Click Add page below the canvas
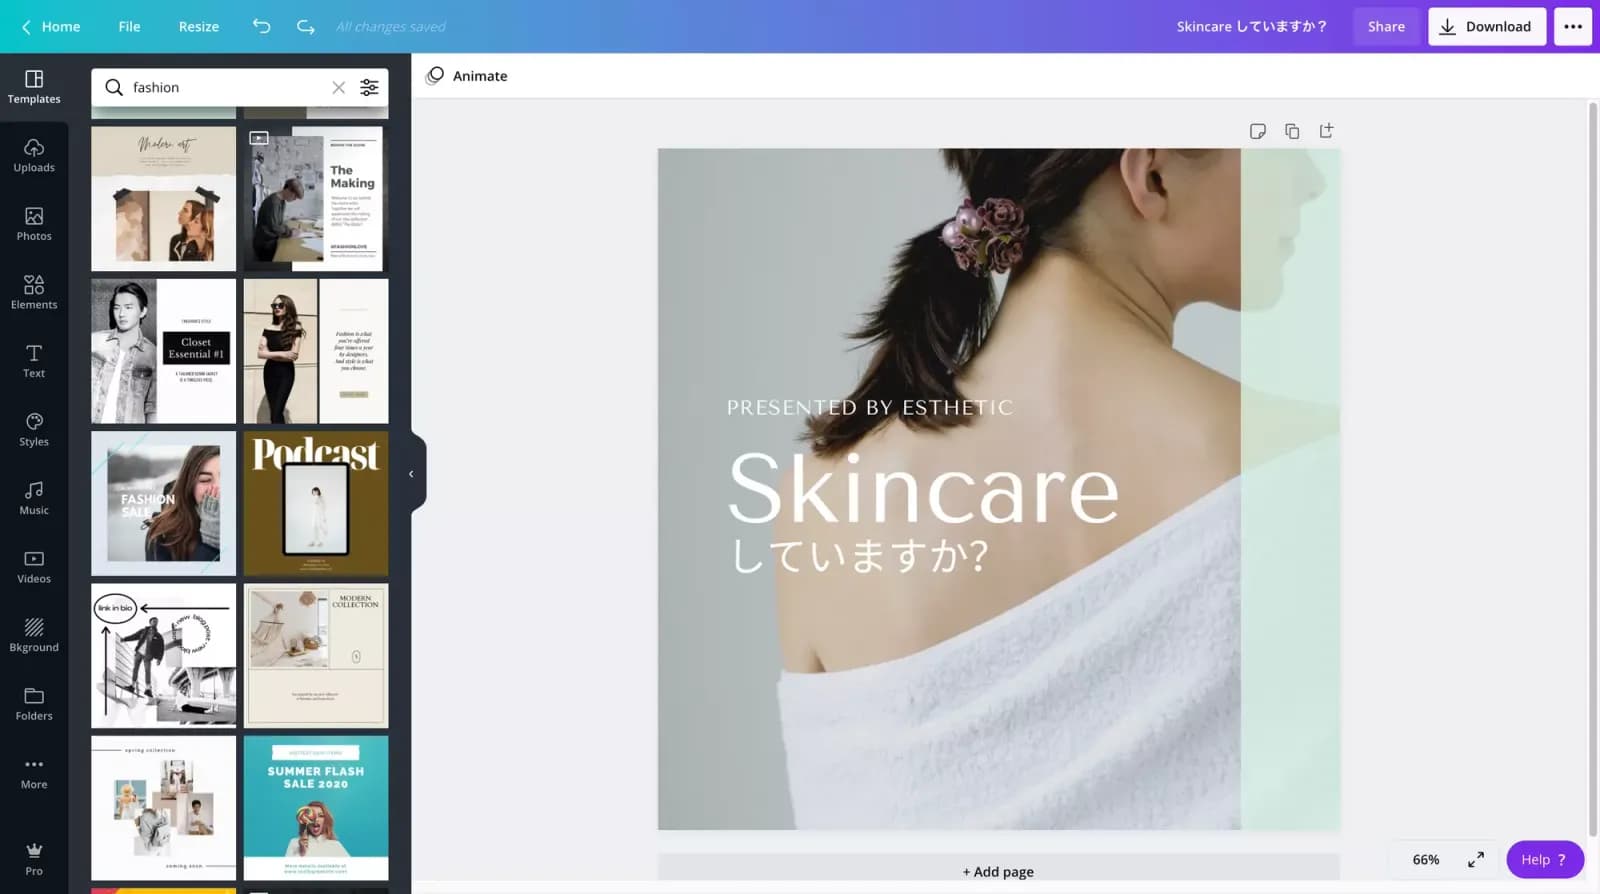Image resolution: width=1600 pixels, height=894 pixels. pyautogui.click(x=998, y=872)
